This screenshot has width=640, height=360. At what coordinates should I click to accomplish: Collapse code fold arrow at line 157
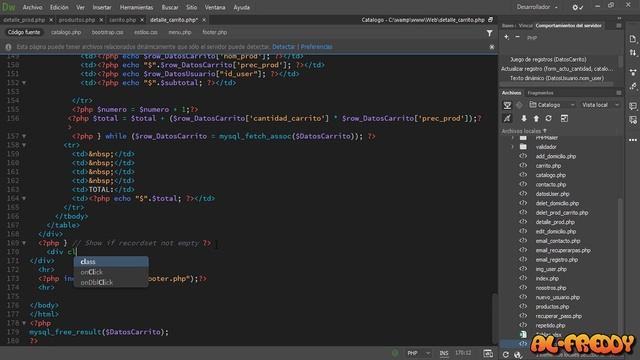(x=24, y=136)
